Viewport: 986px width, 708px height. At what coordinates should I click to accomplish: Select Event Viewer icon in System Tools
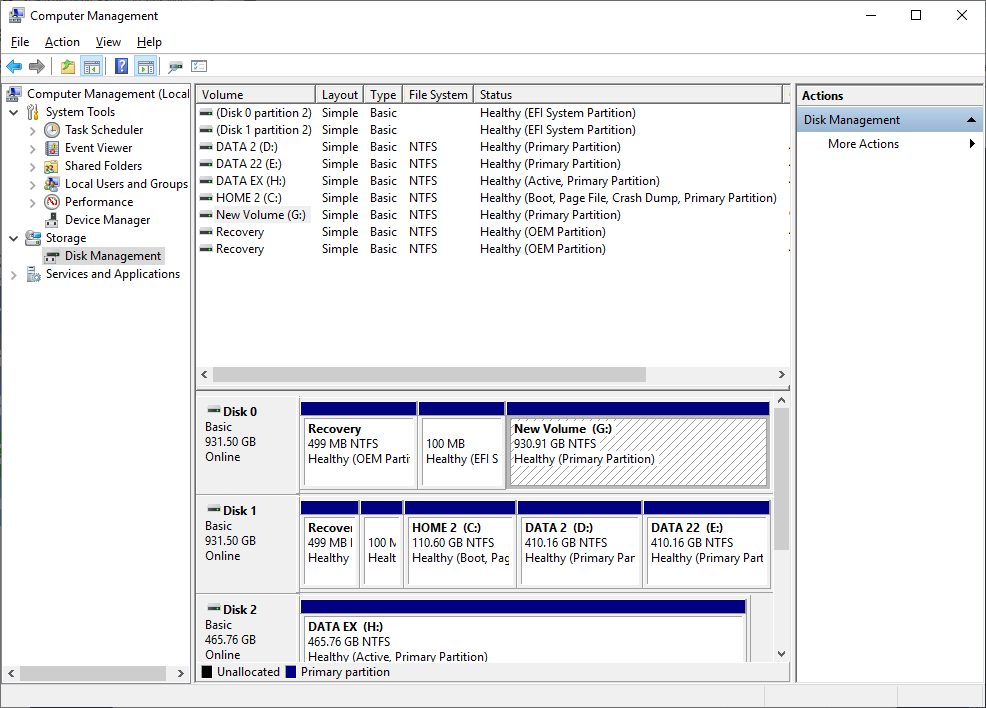pos(52,148)
